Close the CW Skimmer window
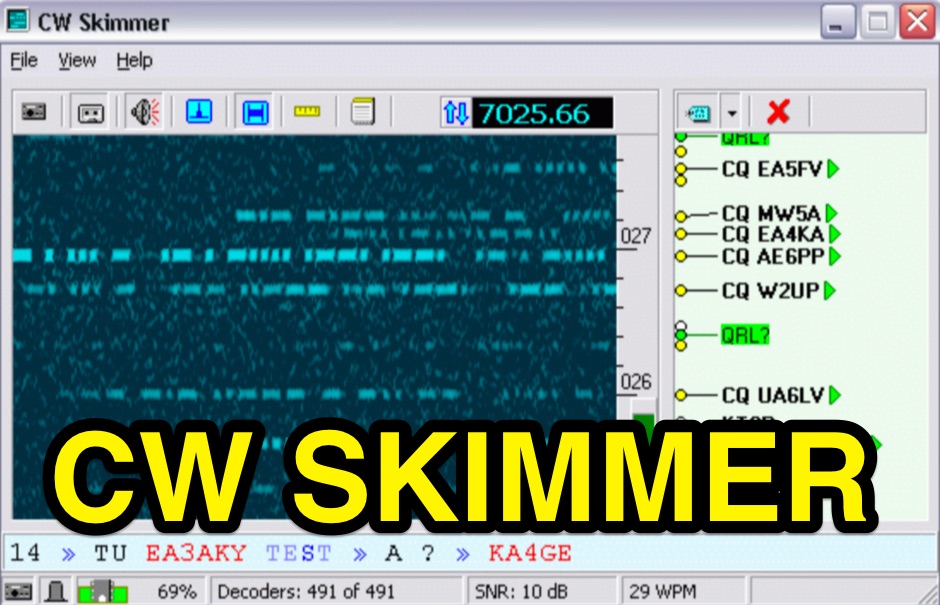 point(918,22)
